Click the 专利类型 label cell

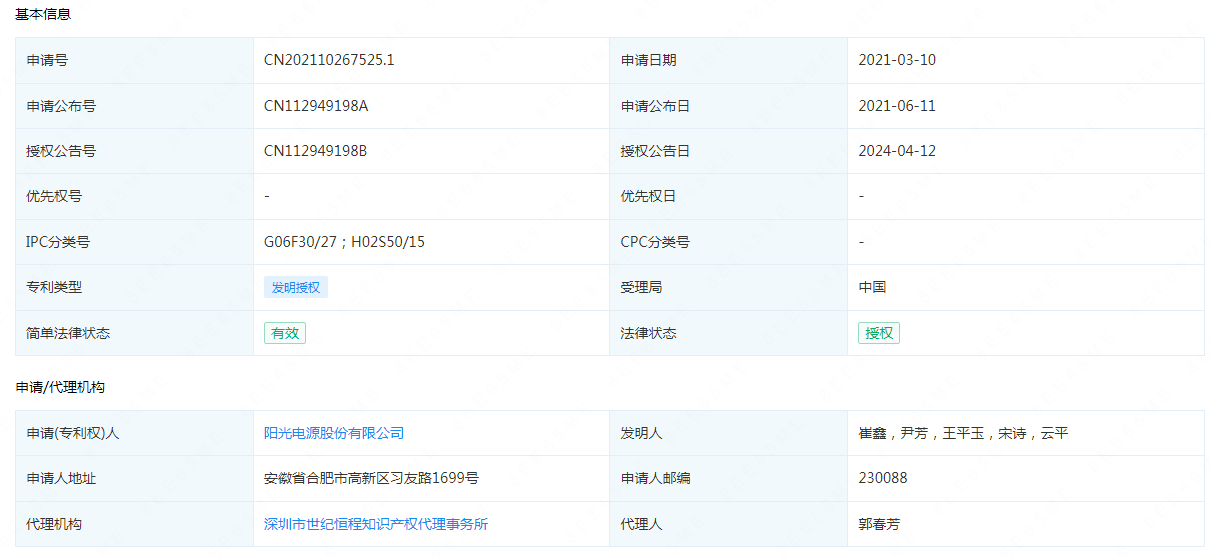pos(134,287)
